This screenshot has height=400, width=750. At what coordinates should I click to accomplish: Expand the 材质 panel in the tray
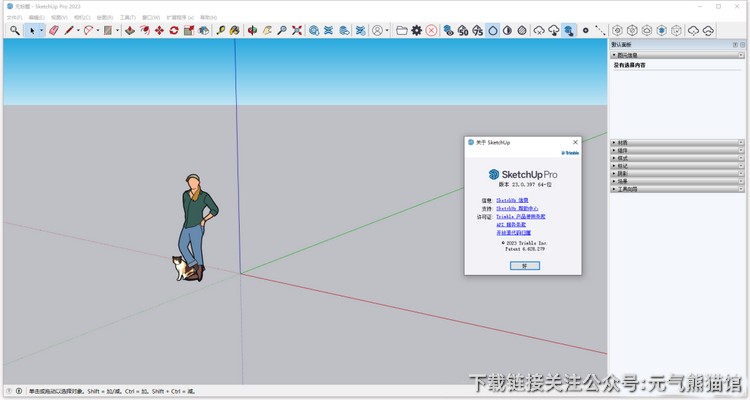click(x=623, y=142)
